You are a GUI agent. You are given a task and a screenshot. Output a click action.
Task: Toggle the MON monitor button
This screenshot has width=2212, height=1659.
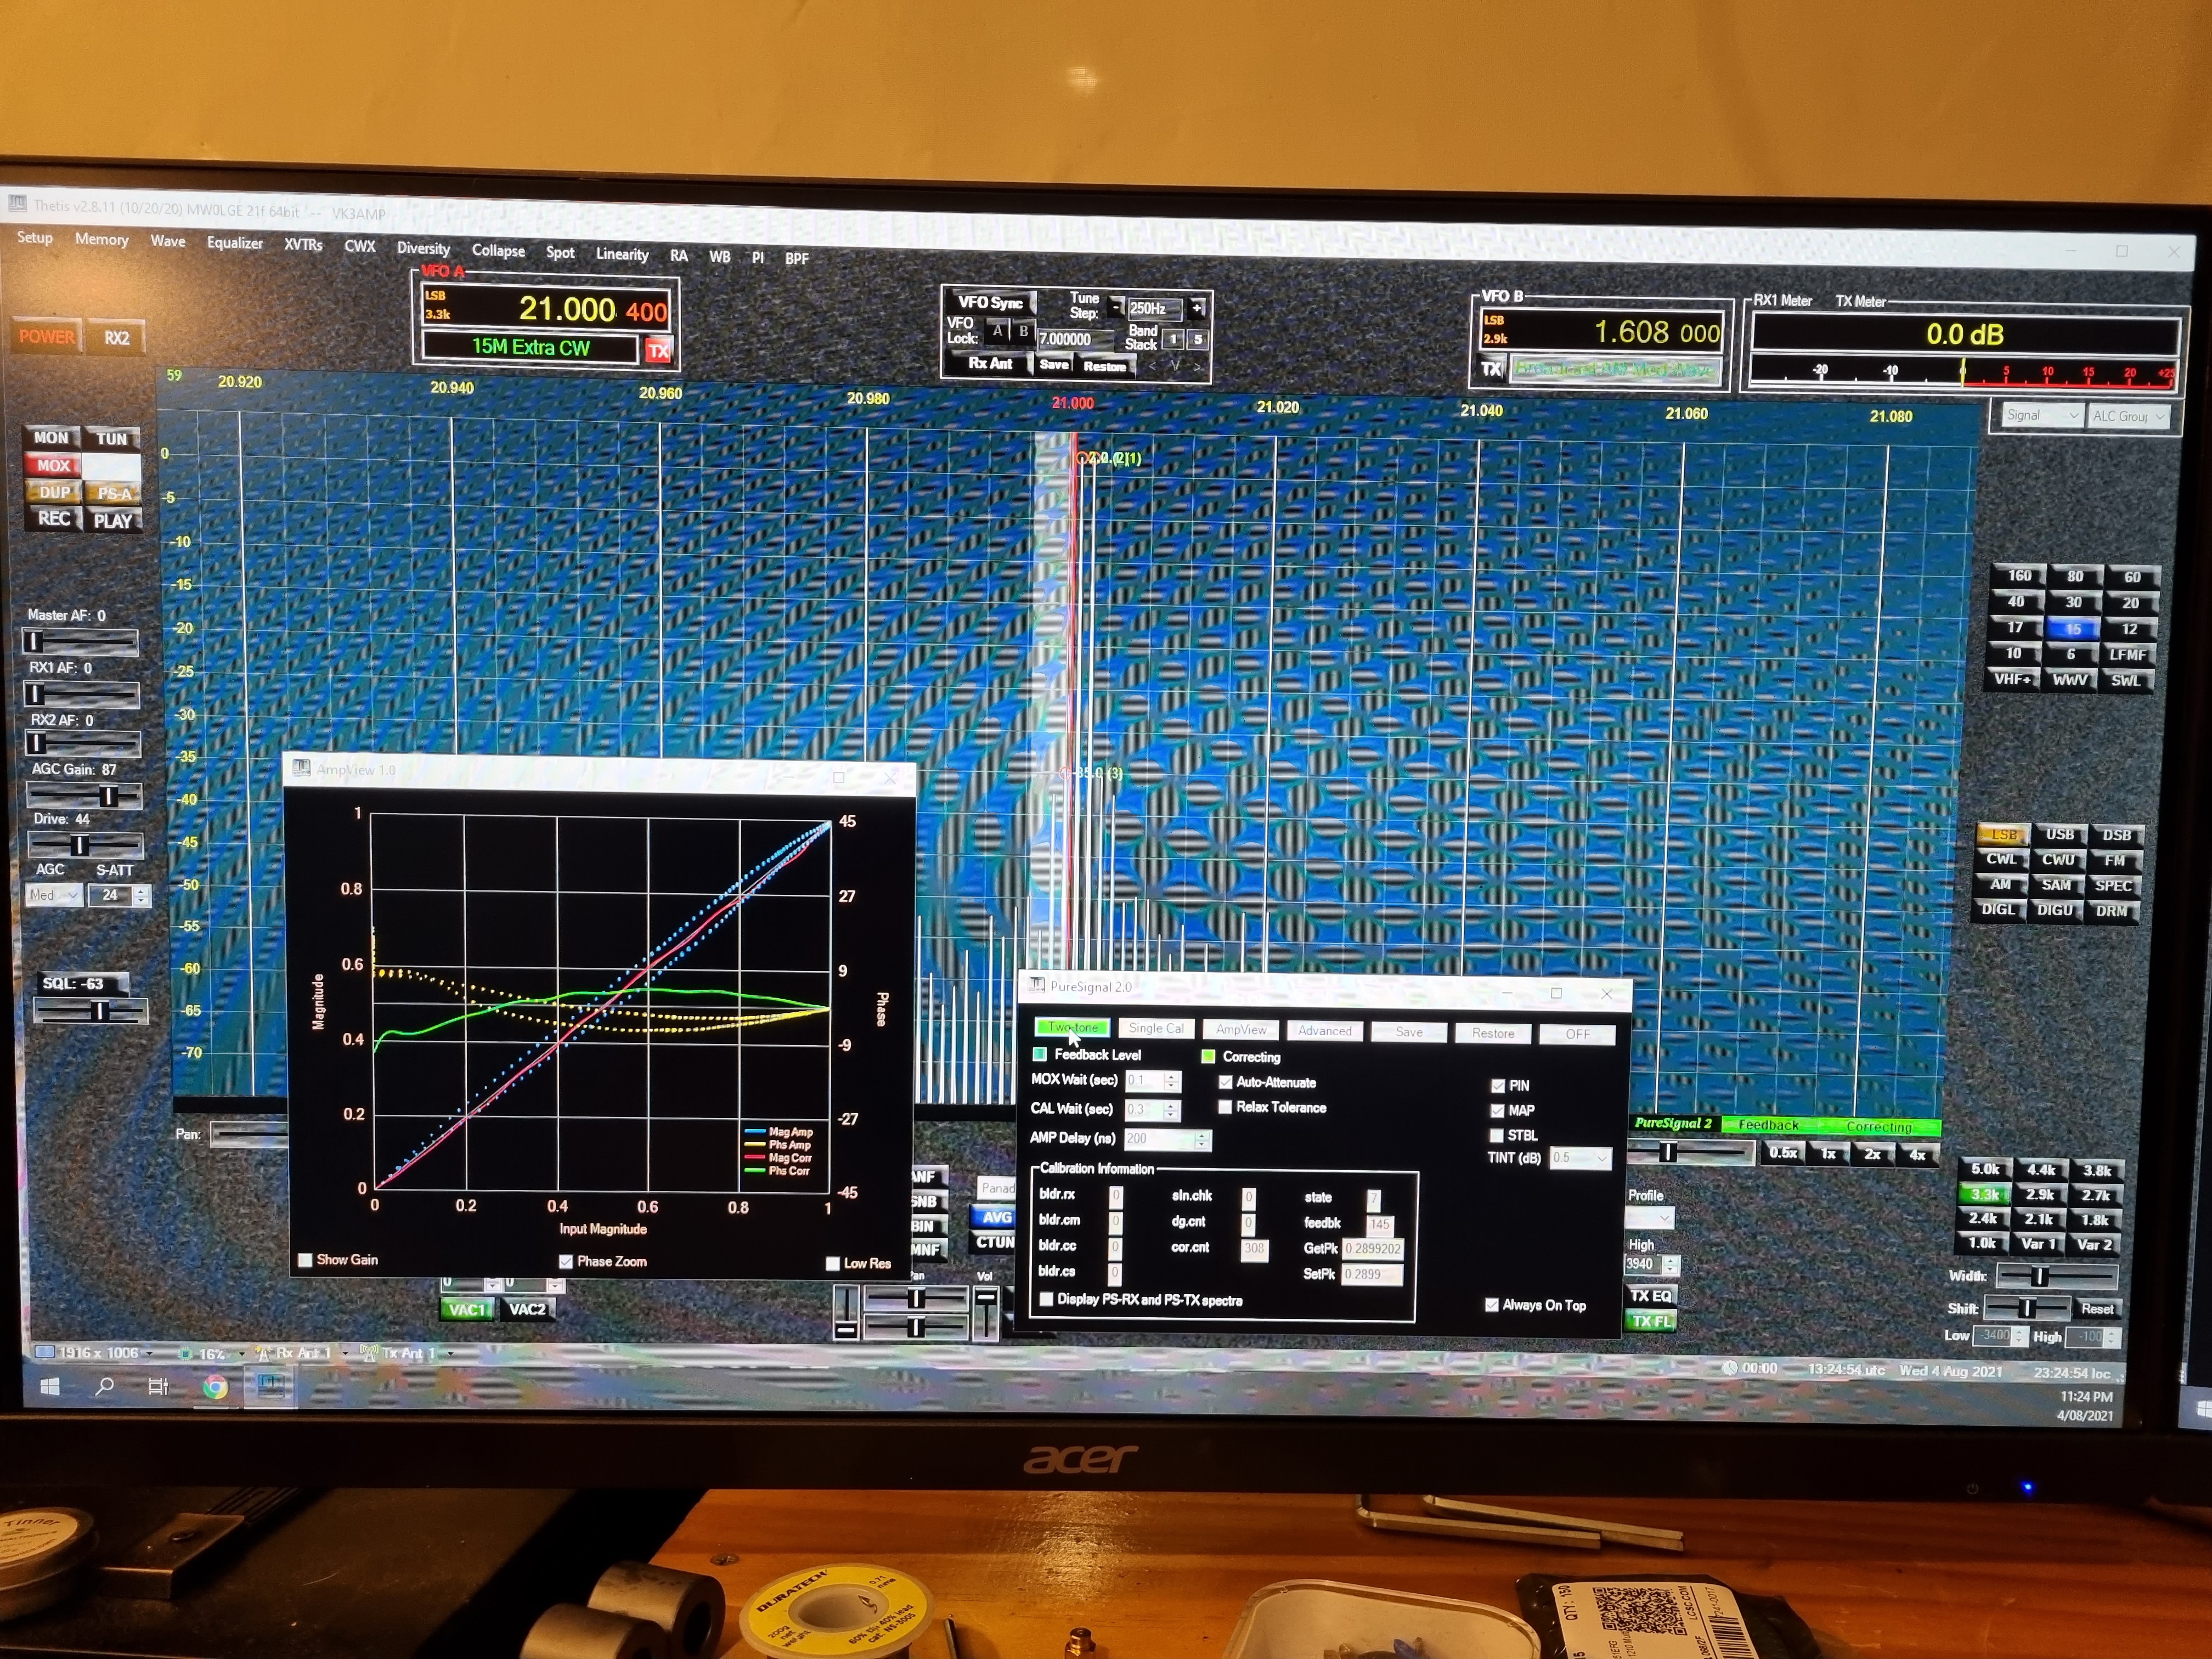point(51,437)
